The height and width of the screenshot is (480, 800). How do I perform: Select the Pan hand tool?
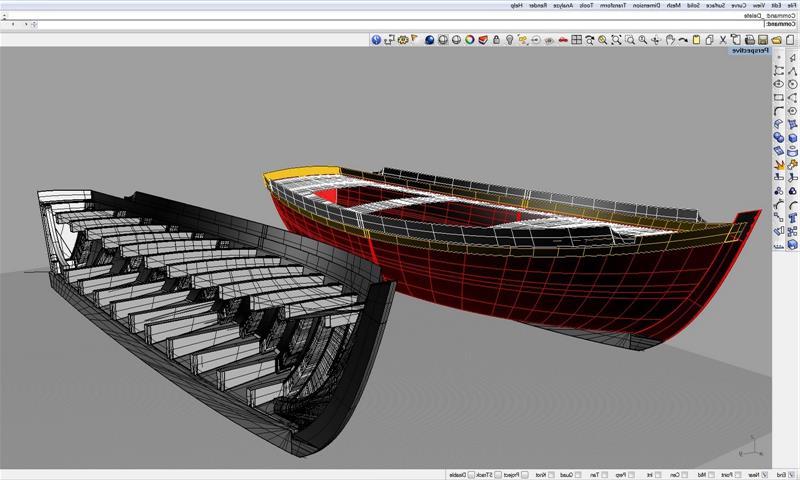669,40
